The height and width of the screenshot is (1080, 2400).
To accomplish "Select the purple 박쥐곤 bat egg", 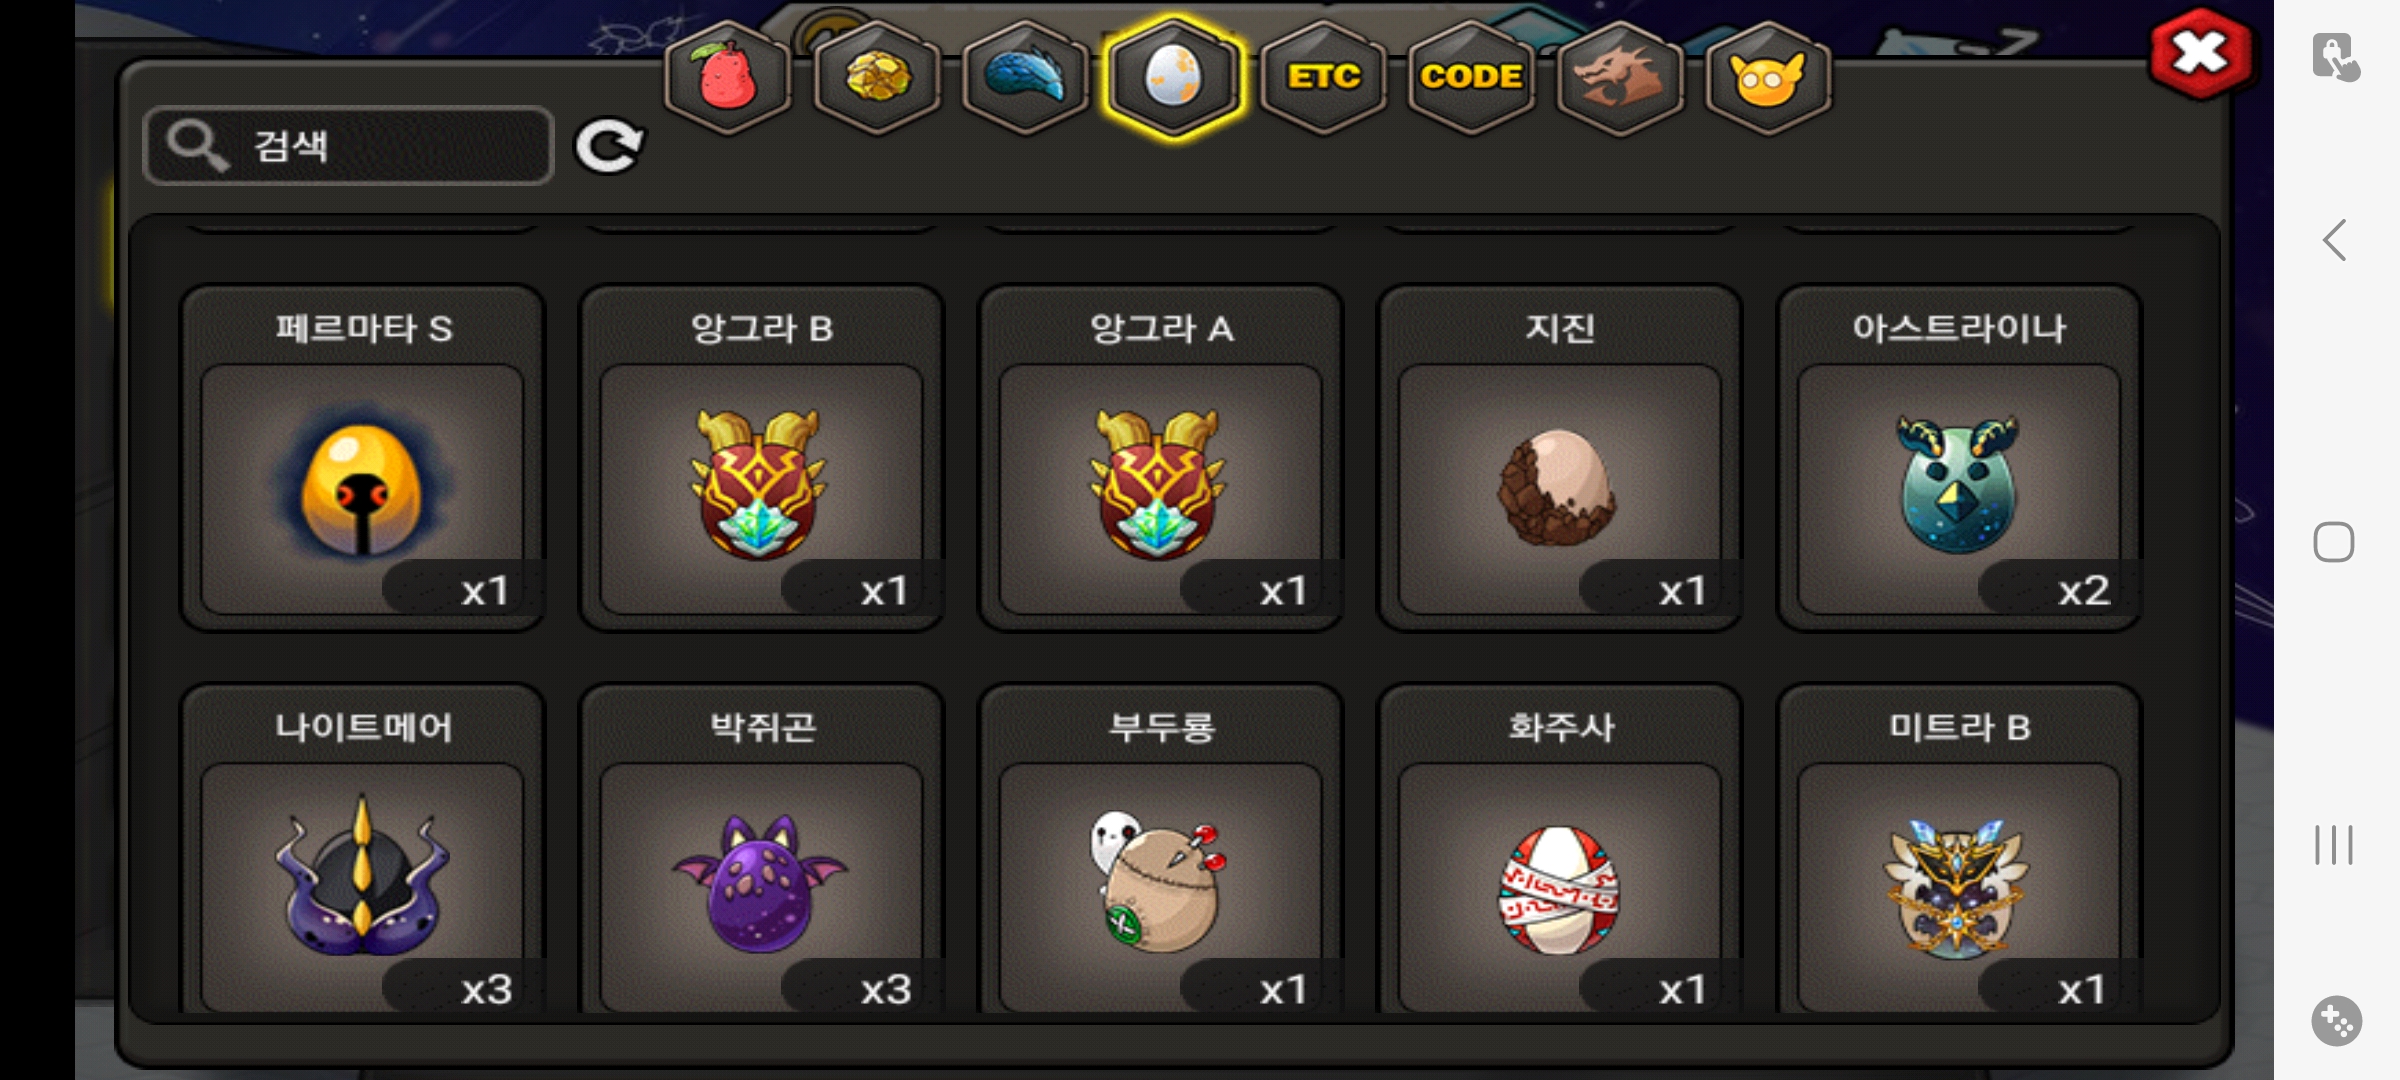I will 762,850.
